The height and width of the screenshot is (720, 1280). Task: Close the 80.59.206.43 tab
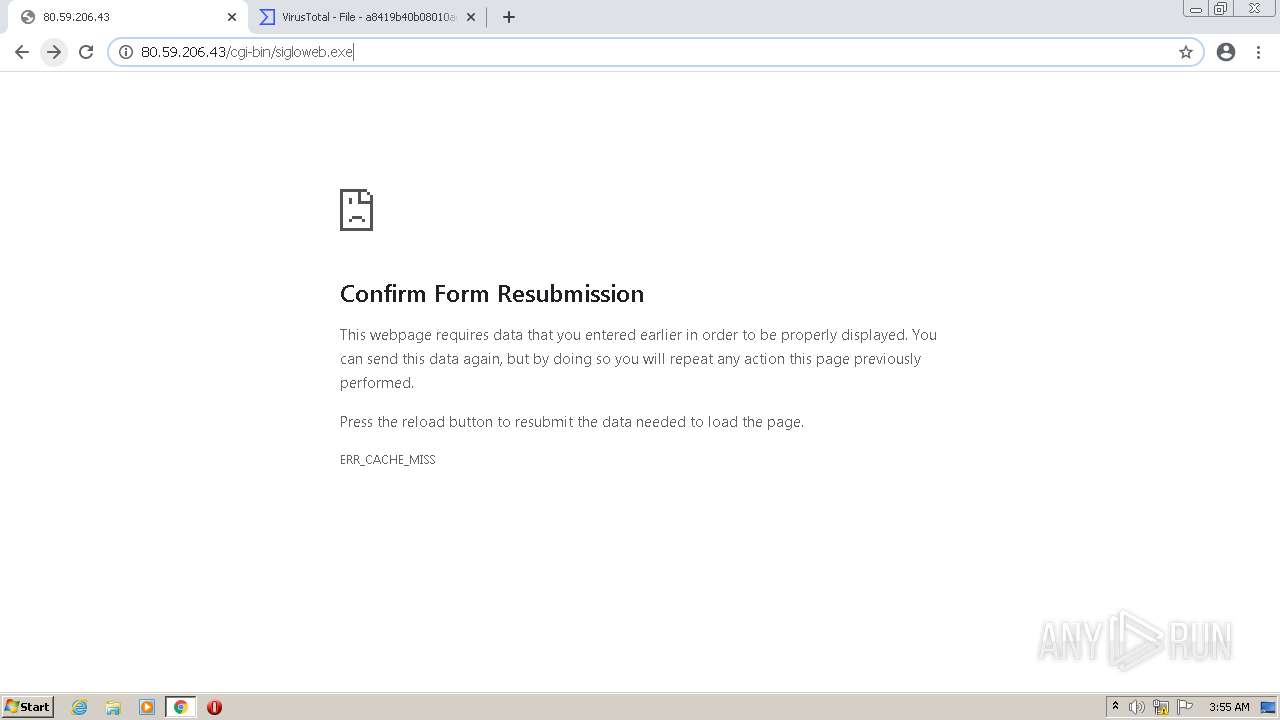click(x=231, y=17)
